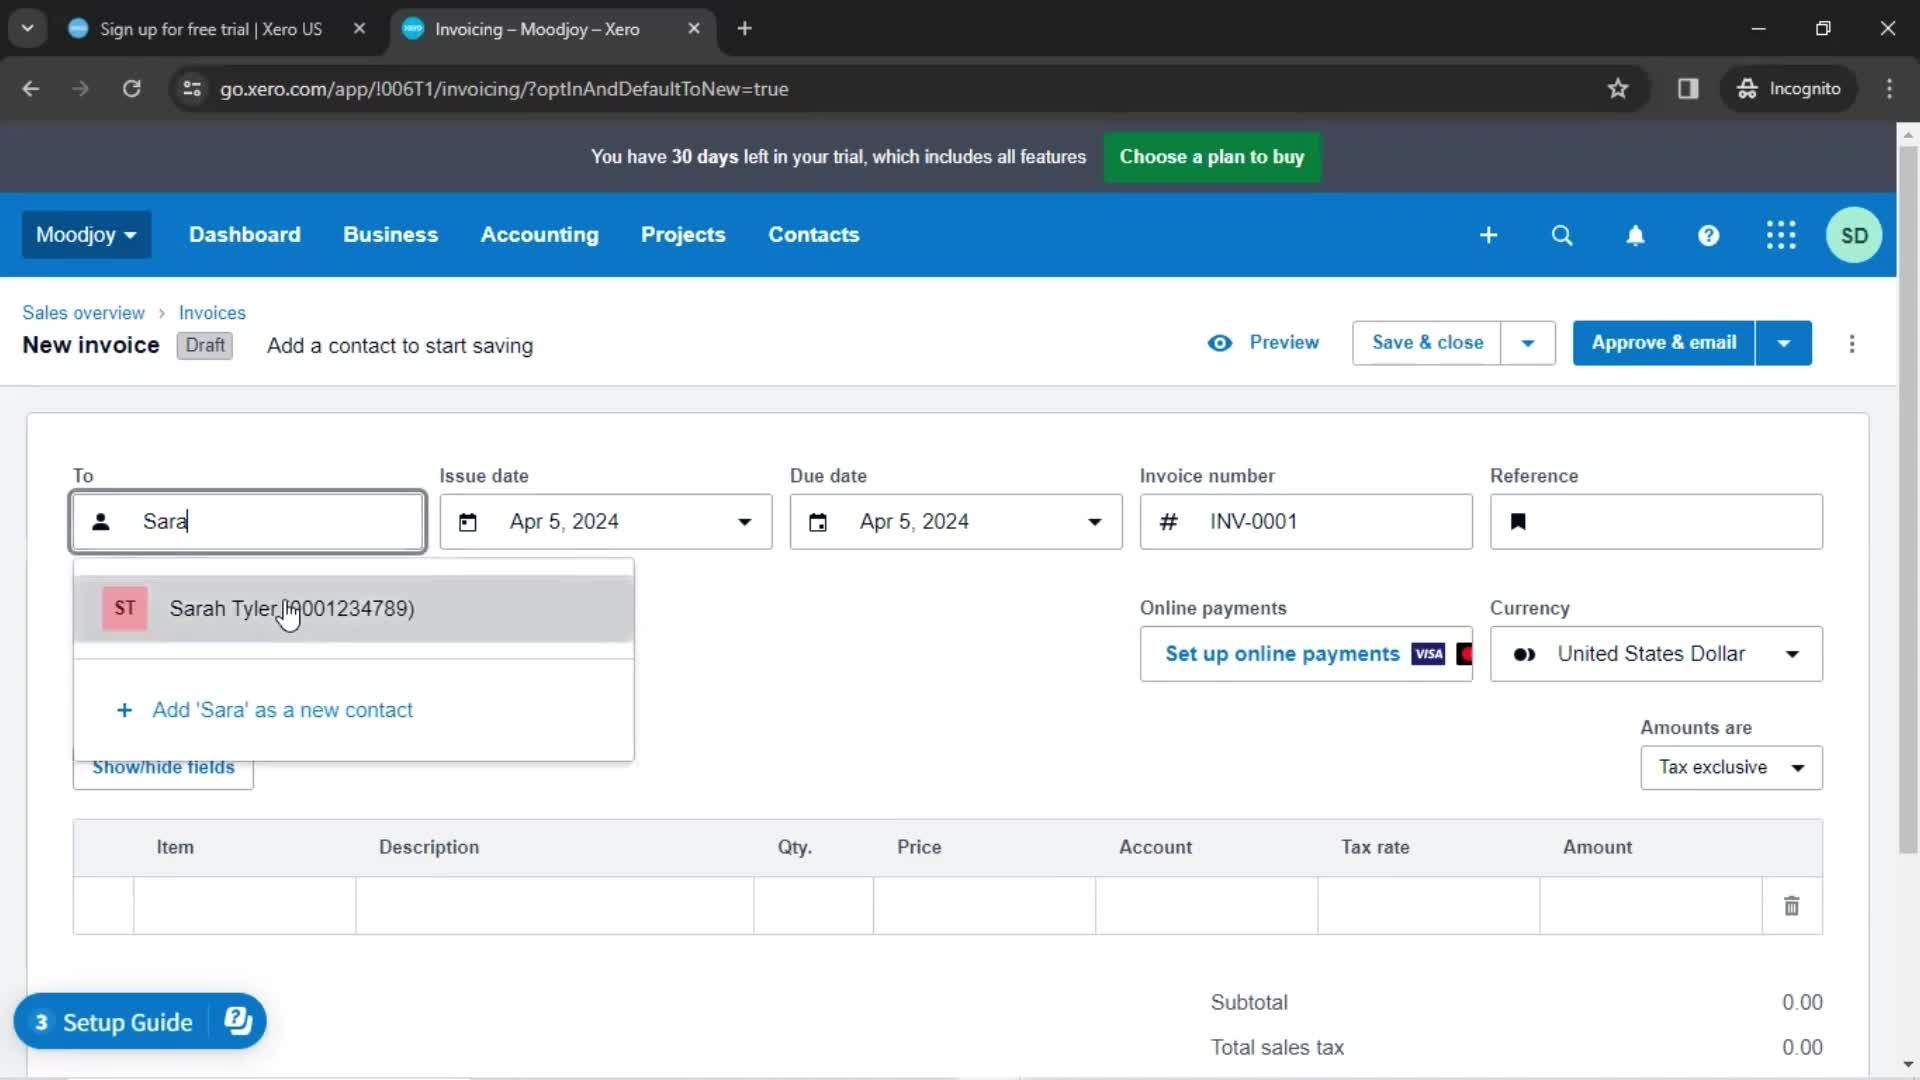1920x1080 pixels.
Task: Open a new browser tab
Action: coord(744,29)
